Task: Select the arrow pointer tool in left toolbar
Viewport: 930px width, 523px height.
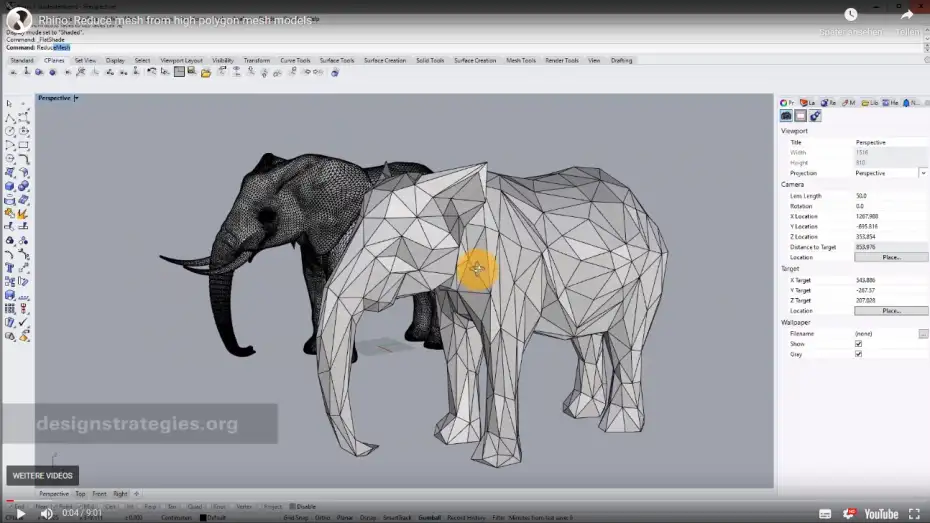Action: tap(9, 104)
